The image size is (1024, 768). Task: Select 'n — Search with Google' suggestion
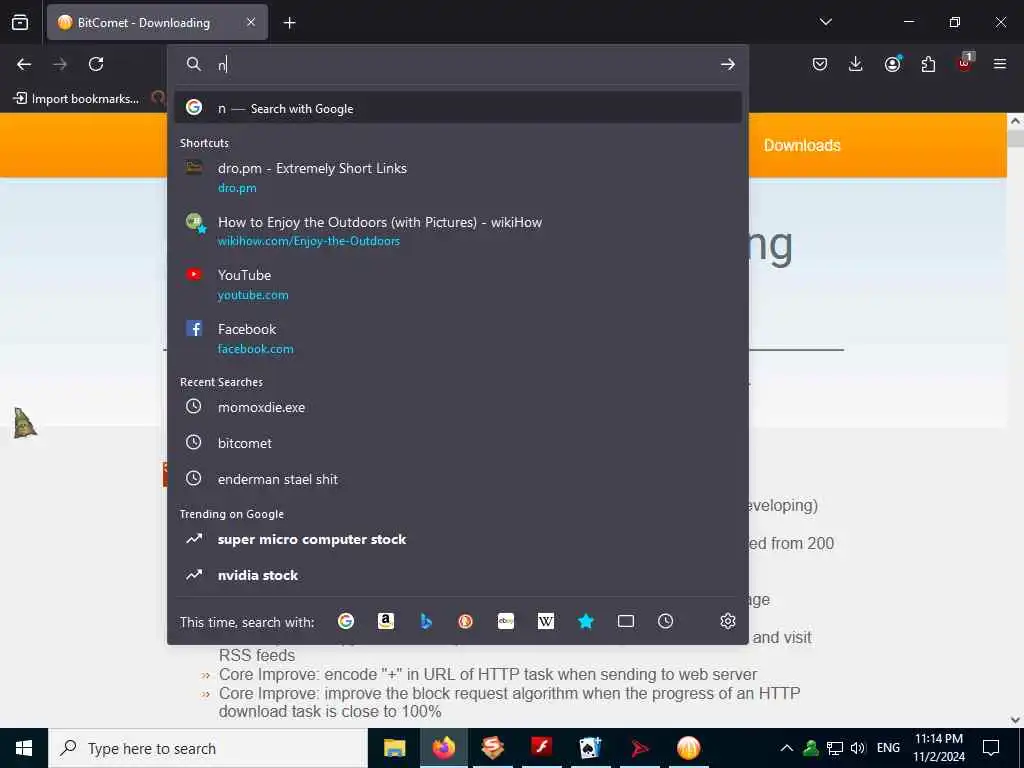pos(457,108)
